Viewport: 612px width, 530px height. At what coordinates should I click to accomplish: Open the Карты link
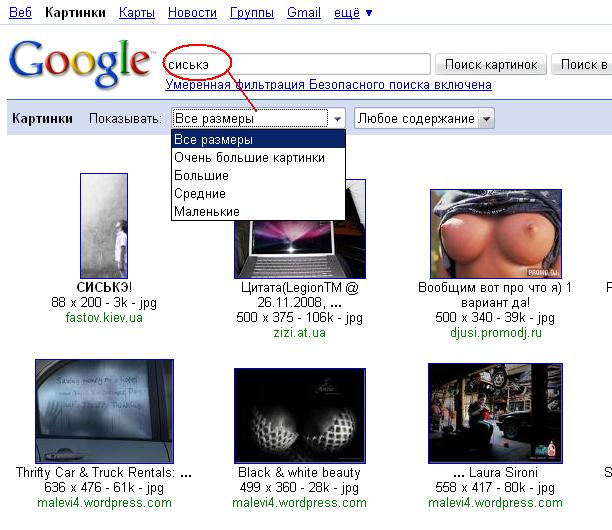pyautogui.click(x=137, y=12)
